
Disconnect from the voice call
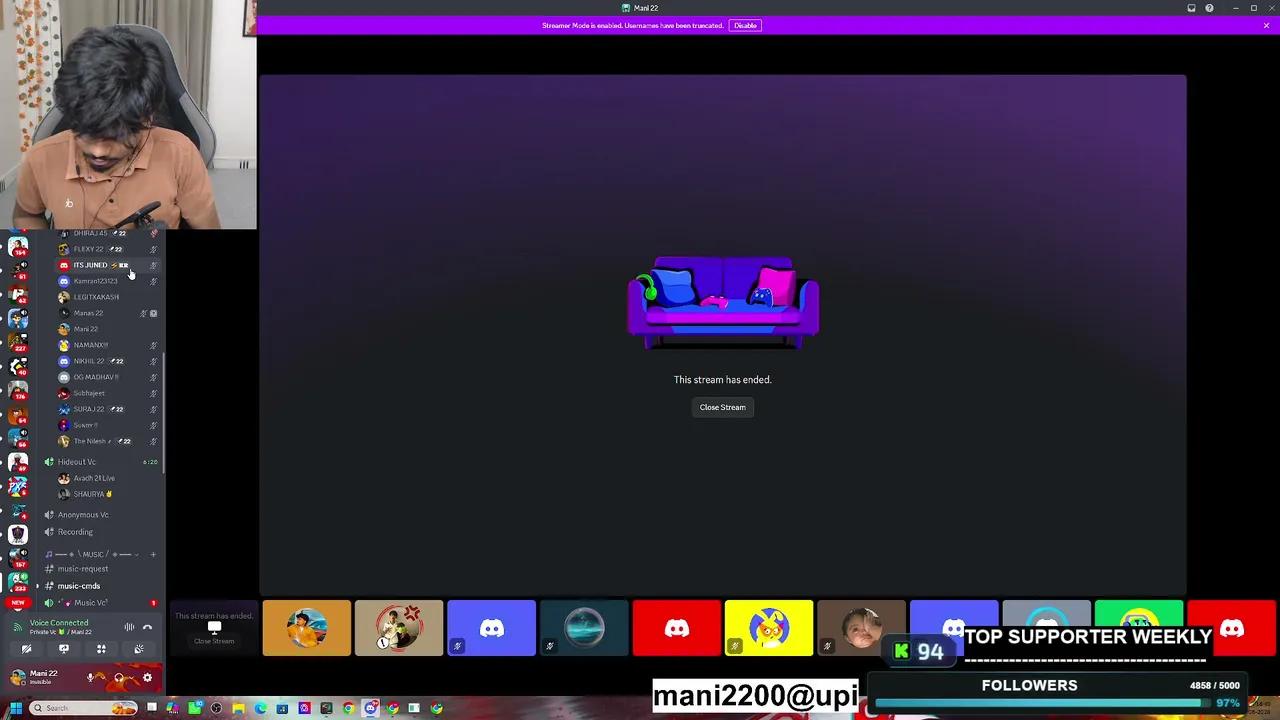pos(147,627)
